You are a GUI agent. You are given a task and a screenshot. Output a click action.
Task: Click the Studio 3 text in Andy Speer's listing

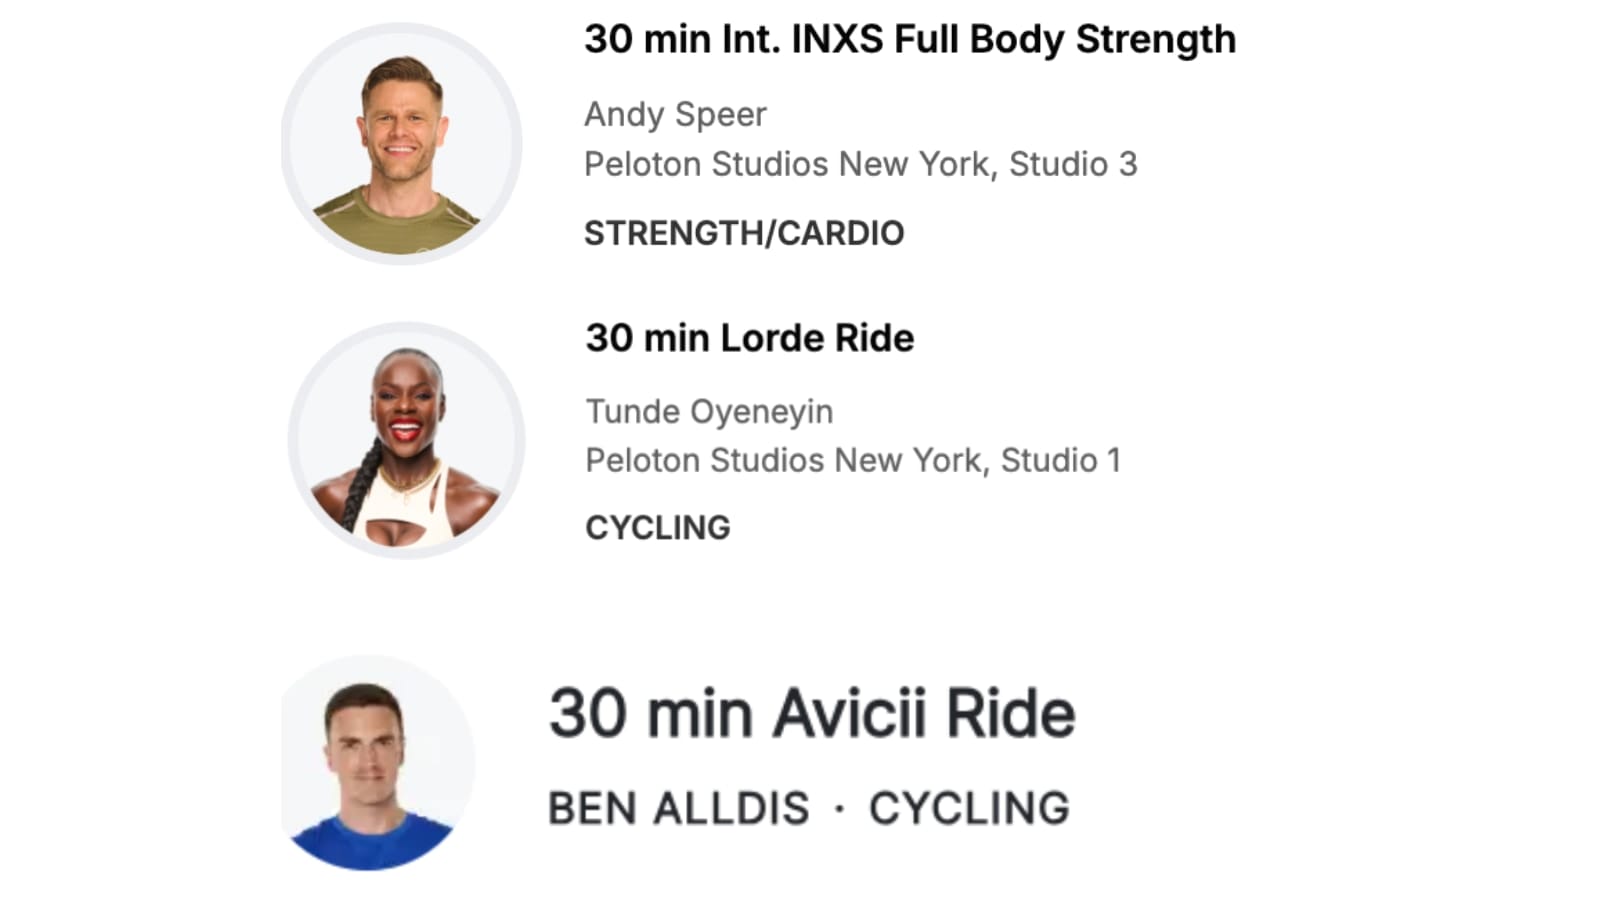tap(1073, 164)
